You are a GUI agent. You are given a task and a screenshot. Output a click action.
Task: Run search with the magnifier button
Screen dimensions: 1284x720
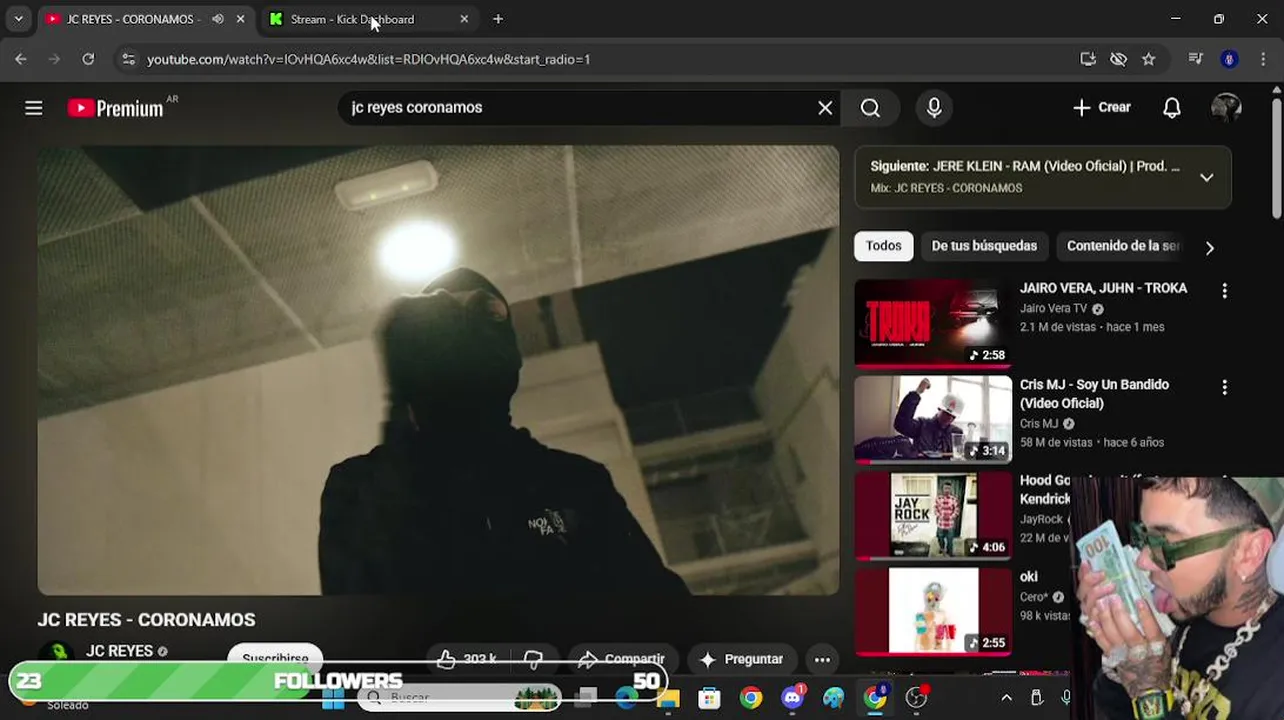point(870,108)
